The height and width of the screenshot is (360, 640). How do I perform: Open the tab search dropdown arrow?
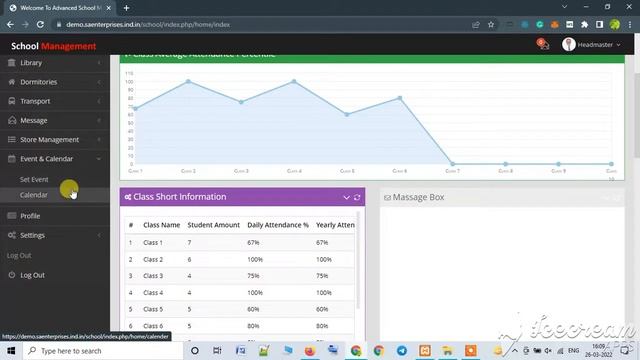coord(564,7)
